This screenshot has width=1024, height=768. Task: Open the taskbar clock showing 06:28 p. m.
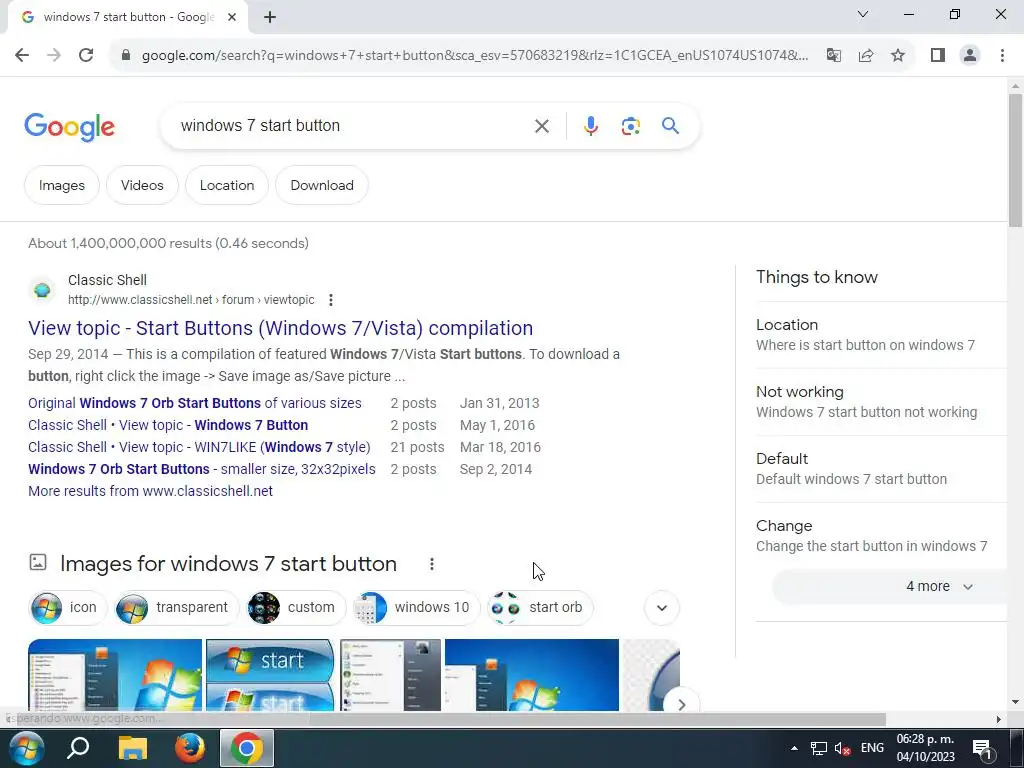[x=925, y=748]
